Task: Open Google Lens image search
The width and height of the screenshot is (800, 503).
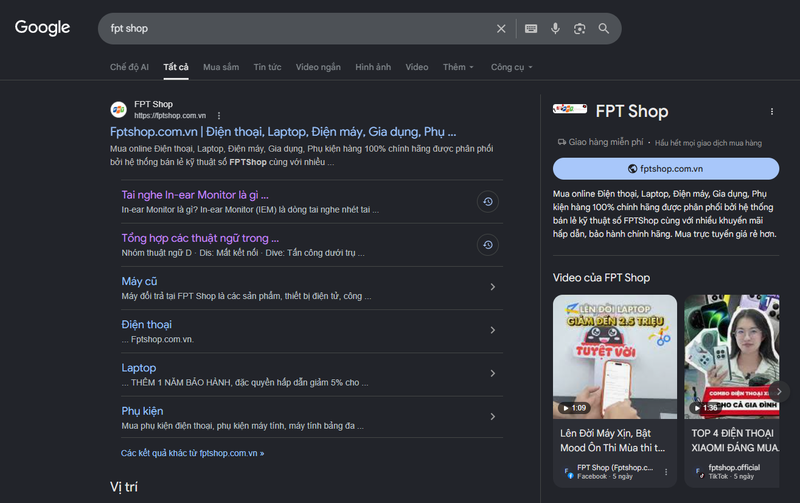Action: 579,29
